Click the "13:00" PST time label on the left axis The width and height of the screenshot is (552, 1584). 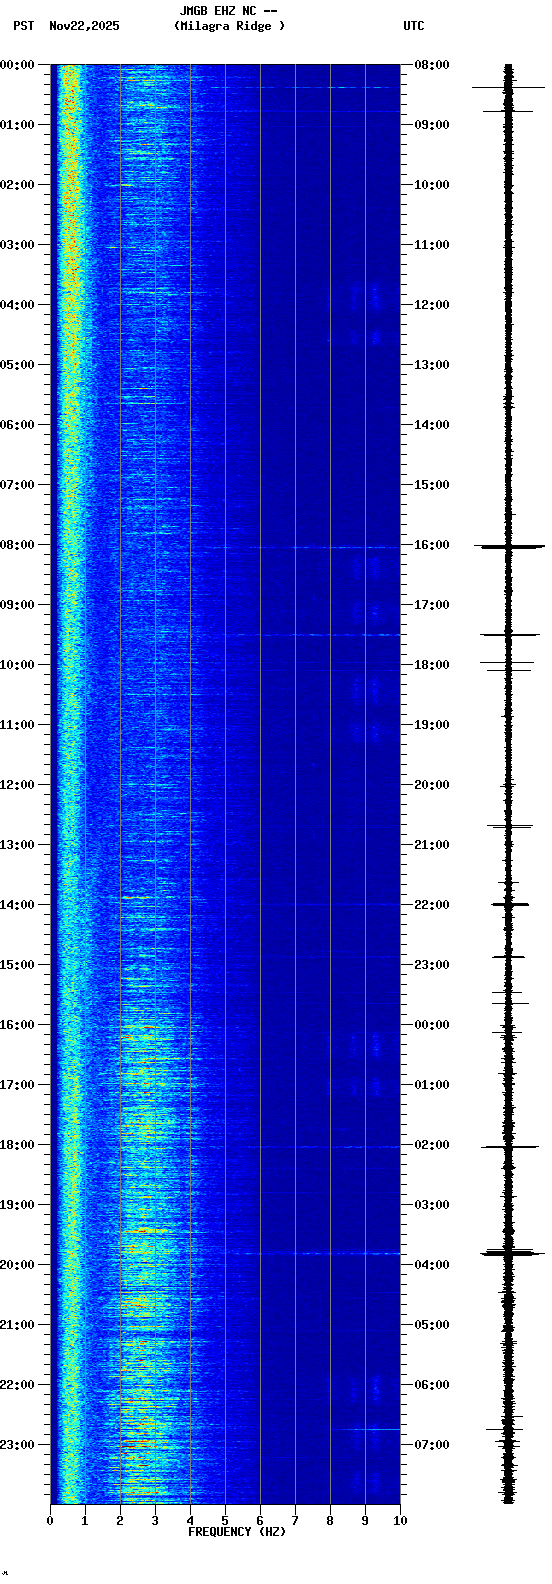[x=18, y=845]
